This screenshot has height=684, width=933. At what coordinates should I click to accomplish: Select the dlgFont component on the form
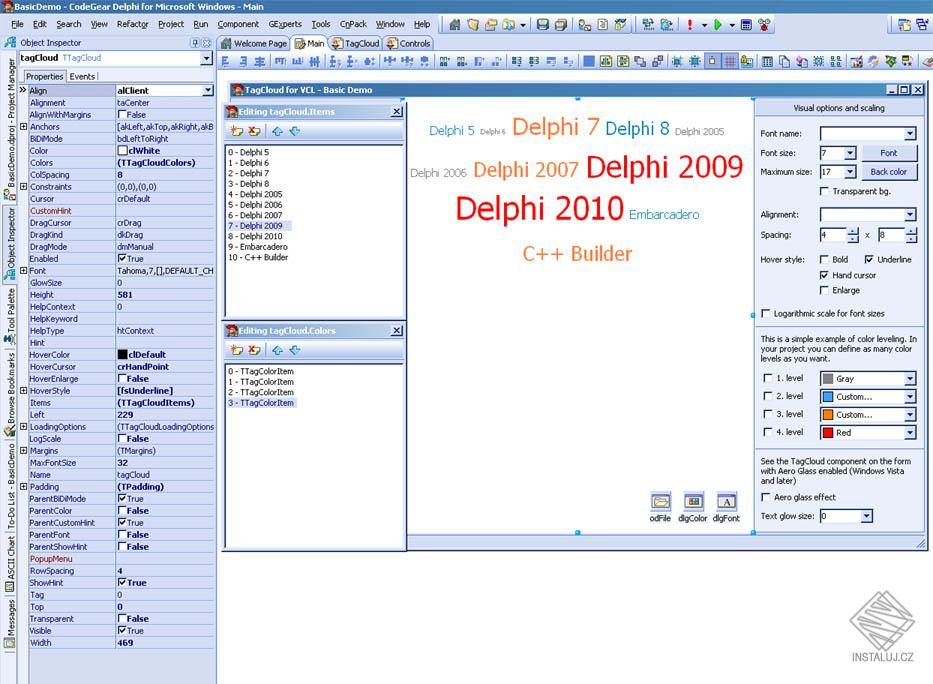(x=726, y=501)
